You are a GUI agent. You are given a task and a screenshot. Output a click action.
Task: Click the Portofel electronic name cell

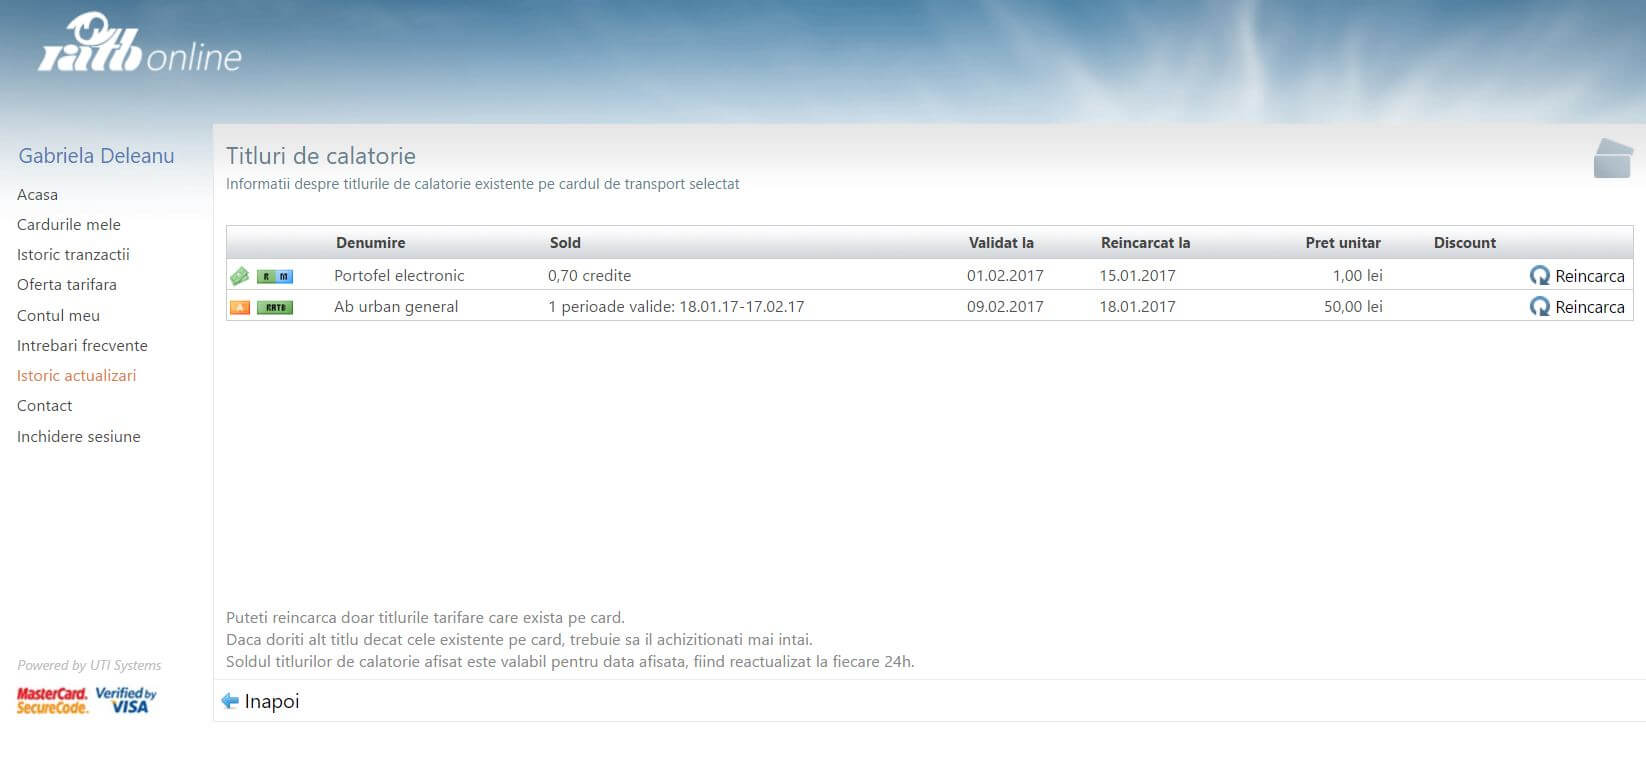coord(399,276)
